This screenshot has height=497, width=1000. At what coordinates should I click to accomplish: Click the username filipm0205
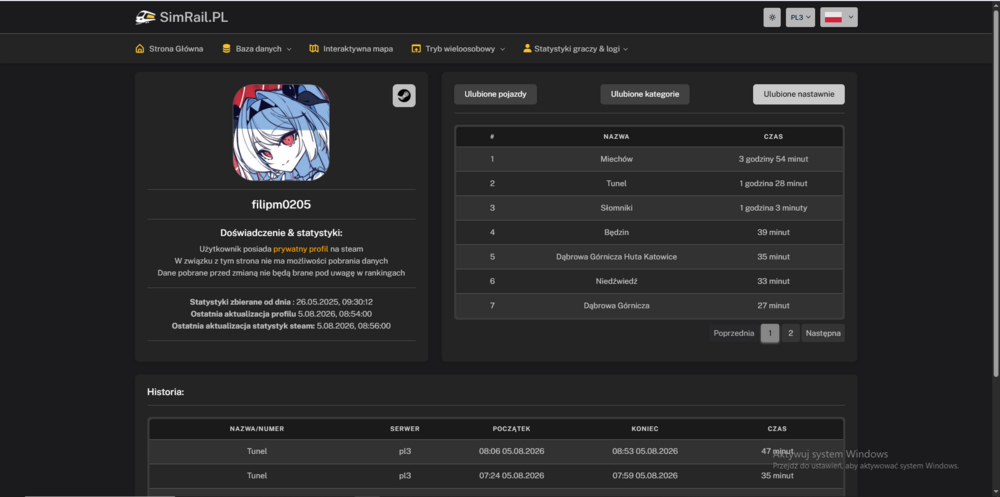click(281, 205)
